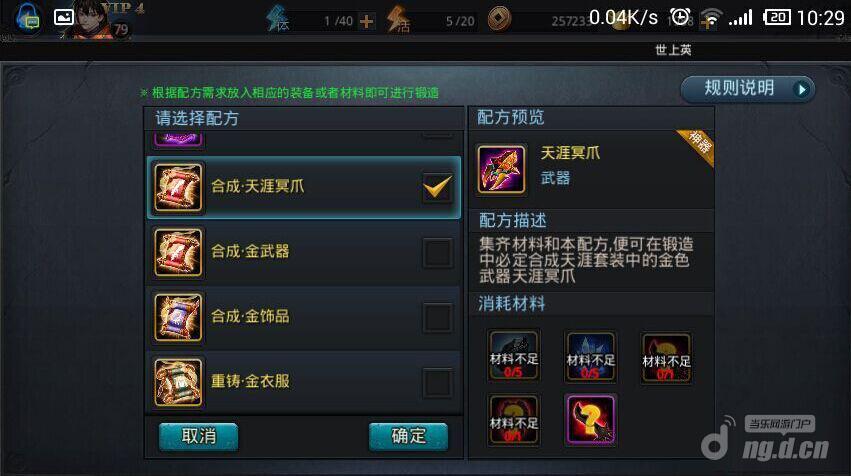Viewport: 851px width, 476px height.
Task: Check the 合成·金武器 checkbox
Action: point(437,253)
